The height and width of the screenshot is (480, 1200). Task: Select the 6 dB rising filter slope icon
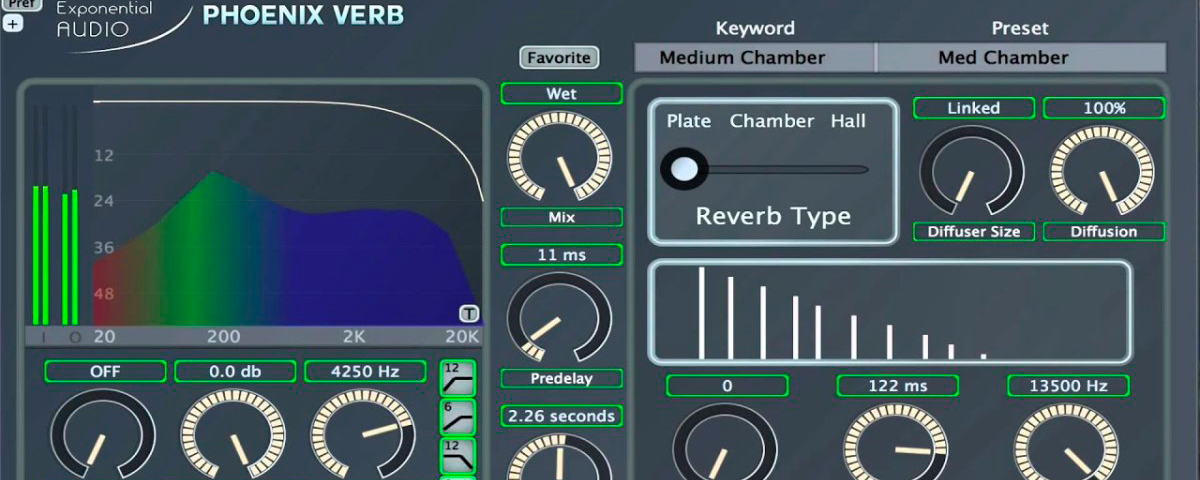pyautogui.click(x=458, y=416)
